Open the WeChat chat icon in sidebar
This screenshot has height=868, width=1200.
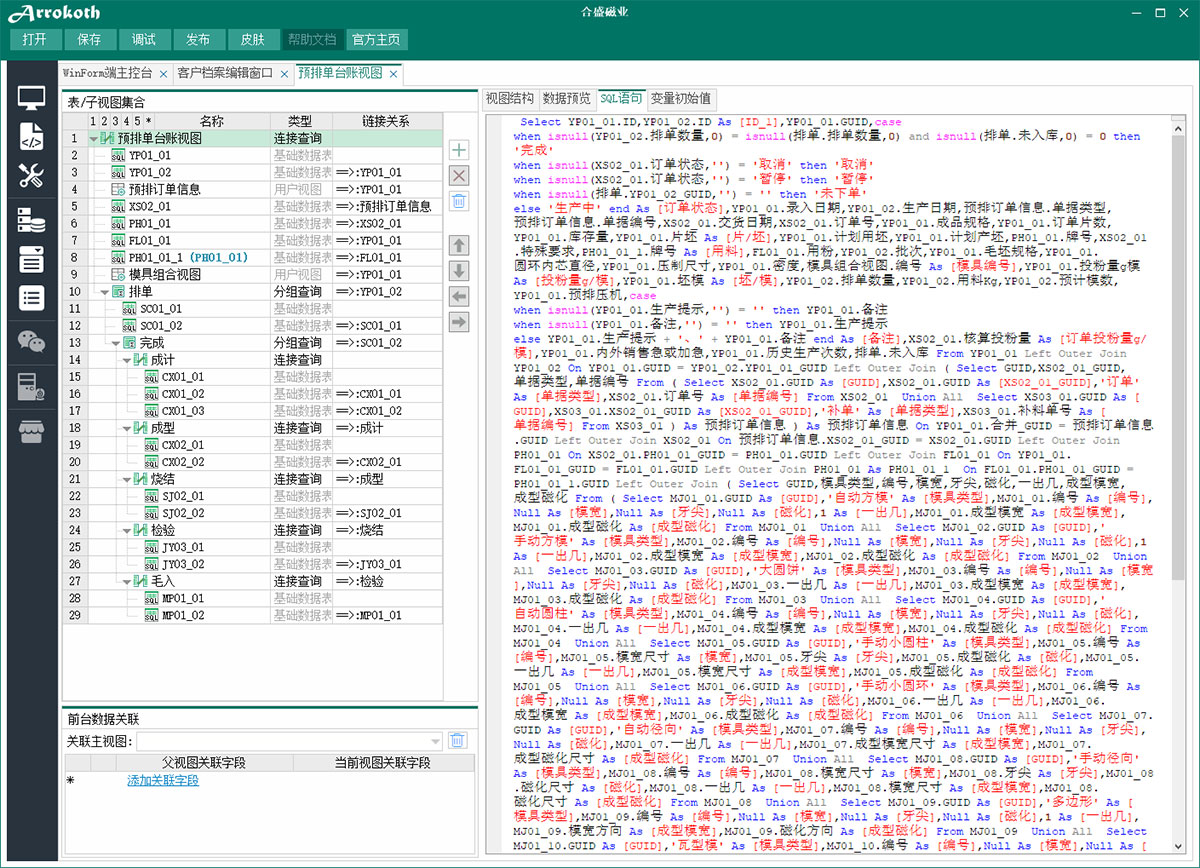[x=31, y=343]
